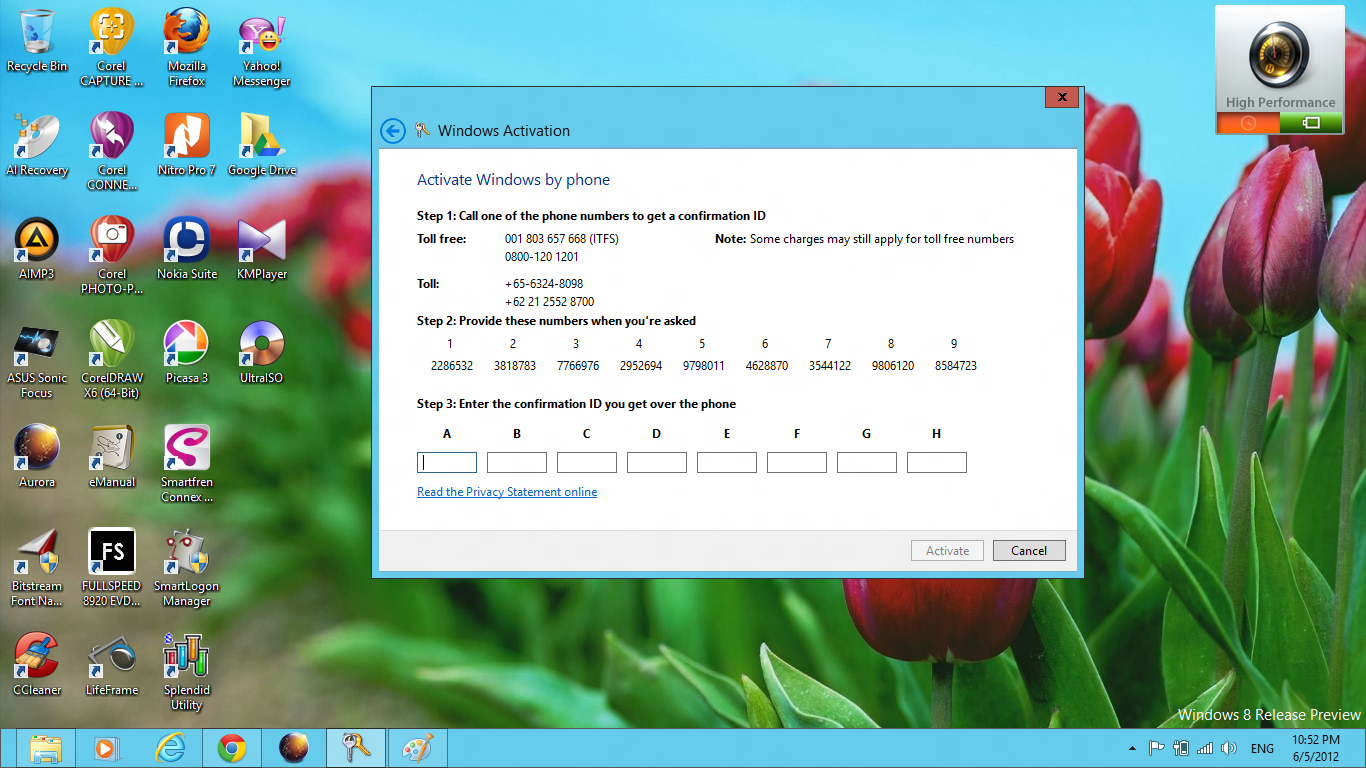Open ASUS Sonic Focus shortcut
This screenshot has width=1366, height=768.
tap(37, 360)
